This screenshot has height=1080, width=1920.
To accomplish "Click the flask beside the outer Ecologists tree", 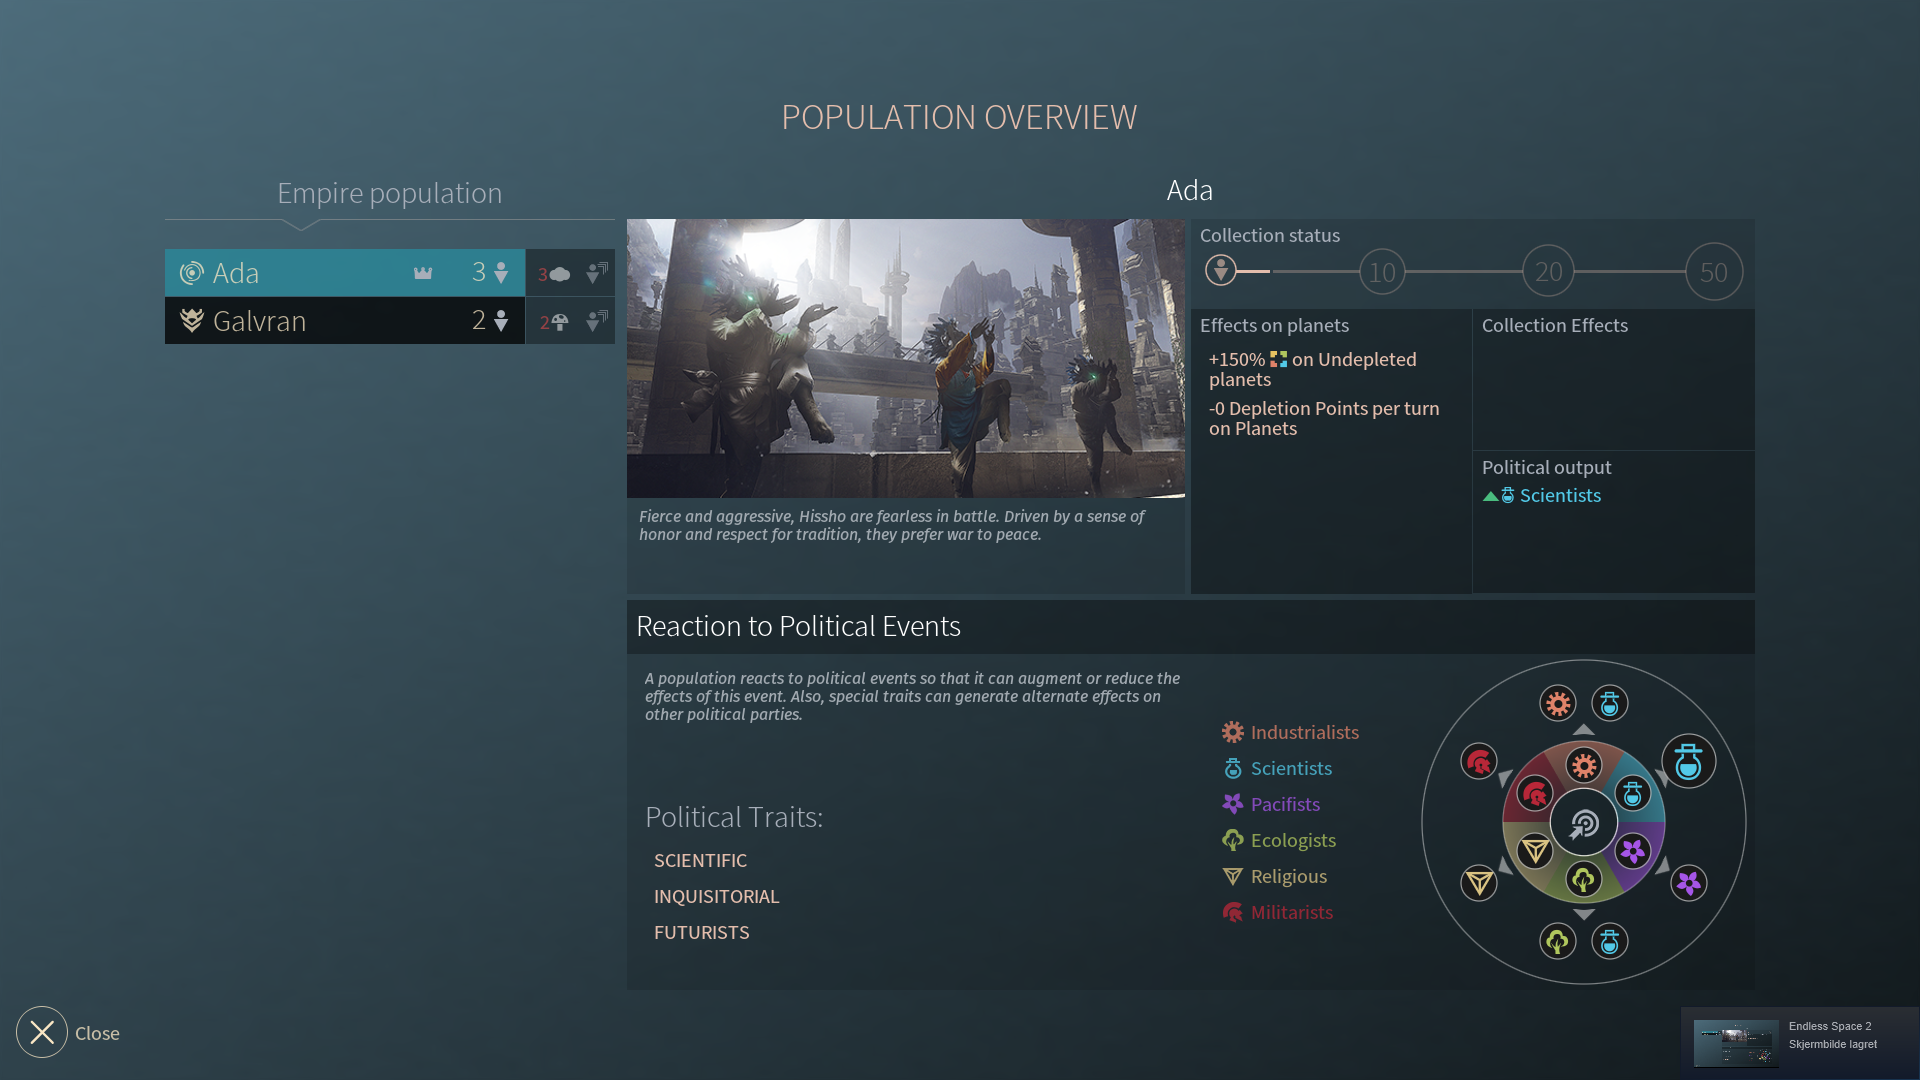I will 1610,941.
